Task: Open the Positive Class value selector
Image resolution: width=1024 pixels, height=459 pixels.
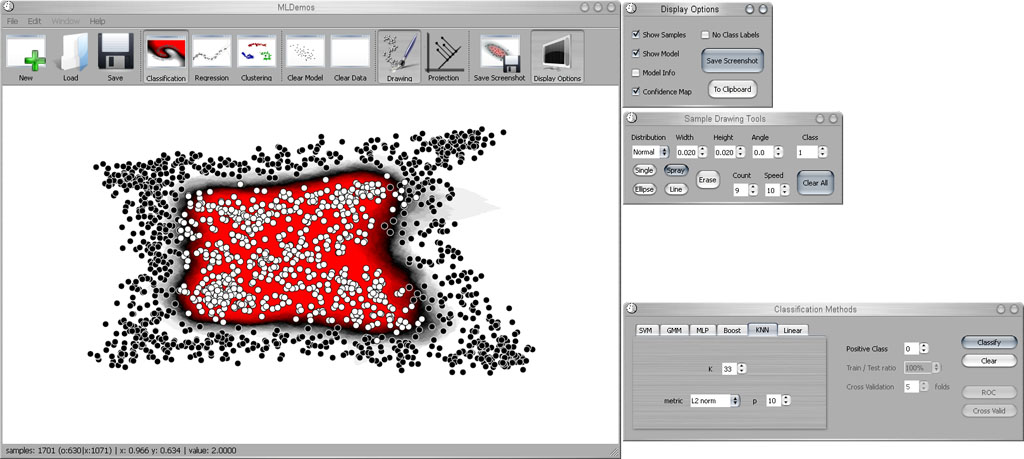Action: click(x=913, y=349)
